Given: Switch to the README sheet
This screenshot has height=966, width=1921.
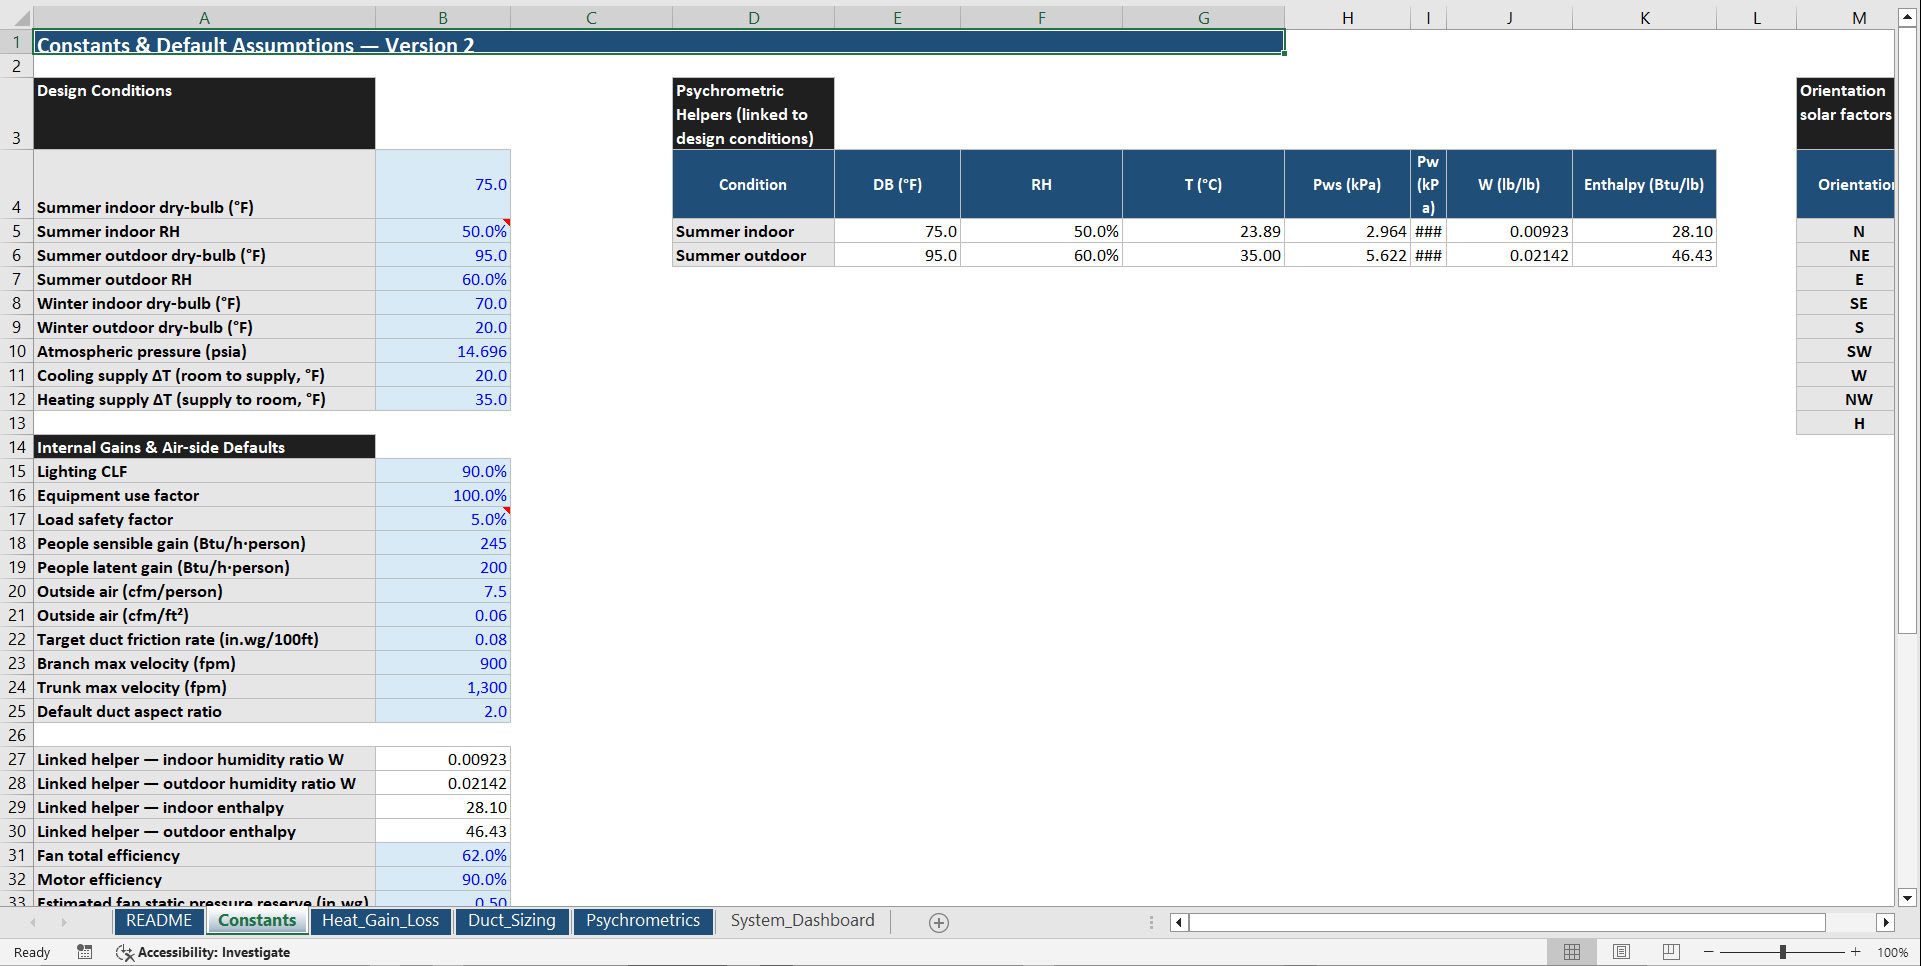Looking at the screenshot, I should [158, 920].
